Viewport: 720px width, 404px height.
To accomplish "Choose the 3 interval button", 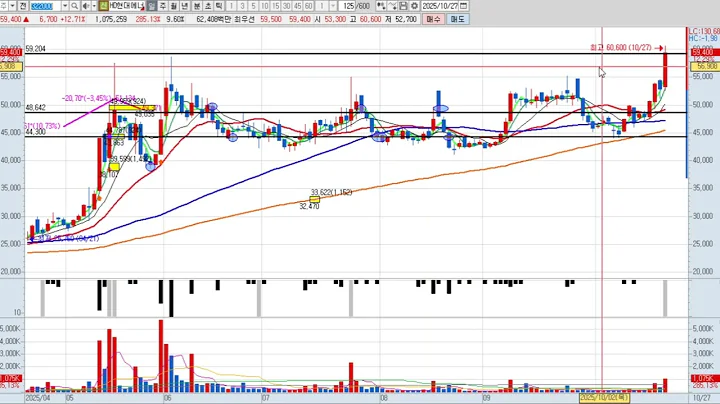I will click(x=242, y=6).
